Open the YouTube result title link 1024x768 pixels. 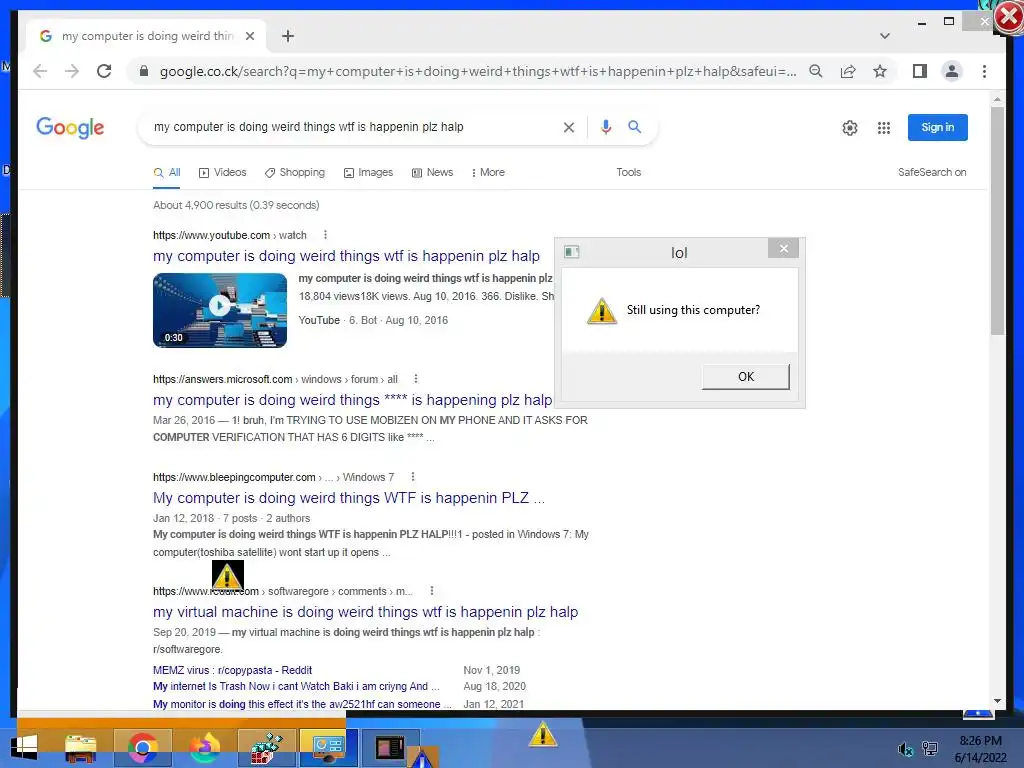[x=346, y=256]
